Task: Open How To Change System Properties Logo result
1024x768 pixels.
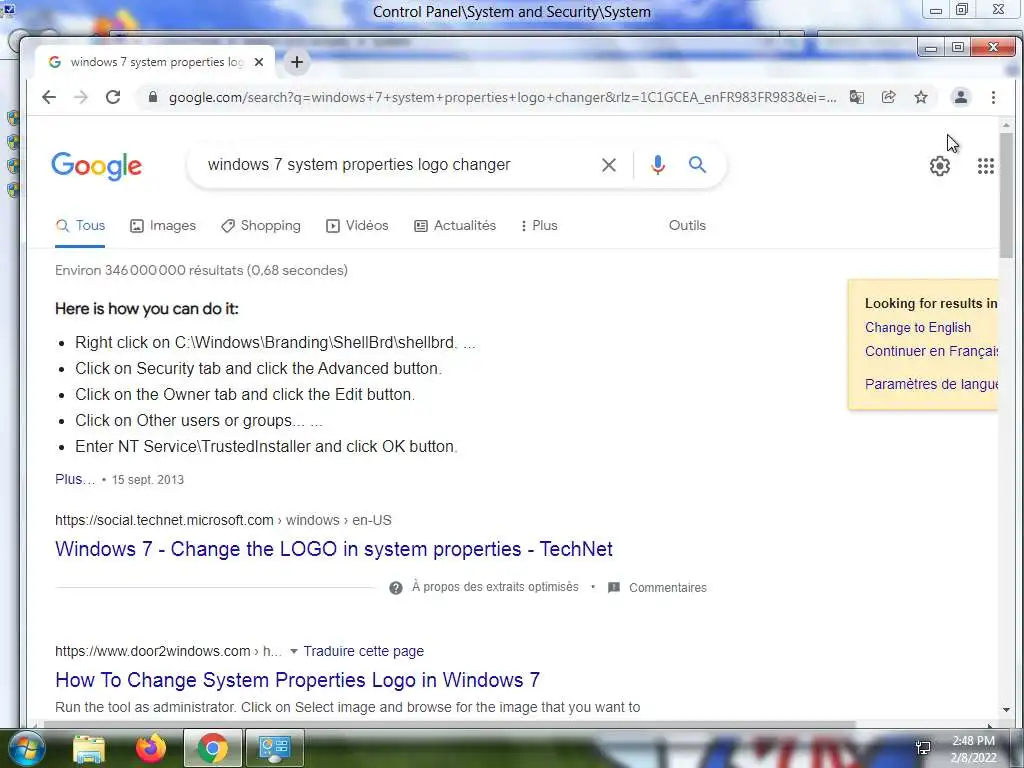Action: point(297,680)
